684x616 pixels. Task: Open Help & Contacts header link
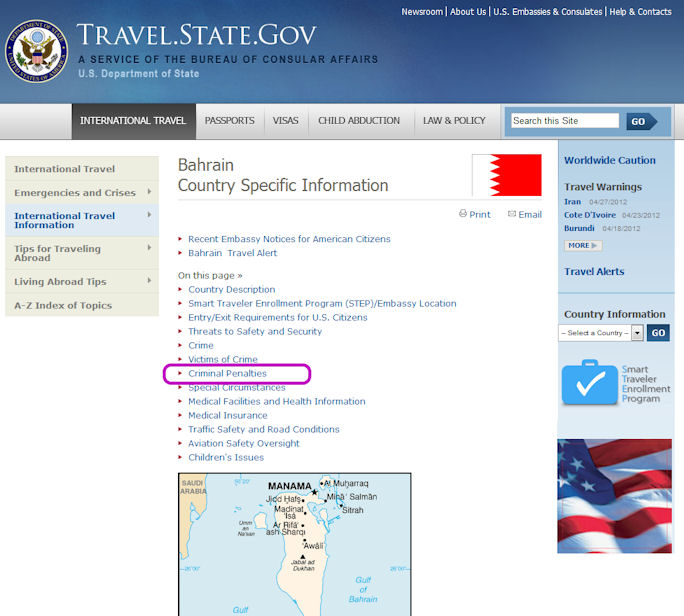[640, 12]
